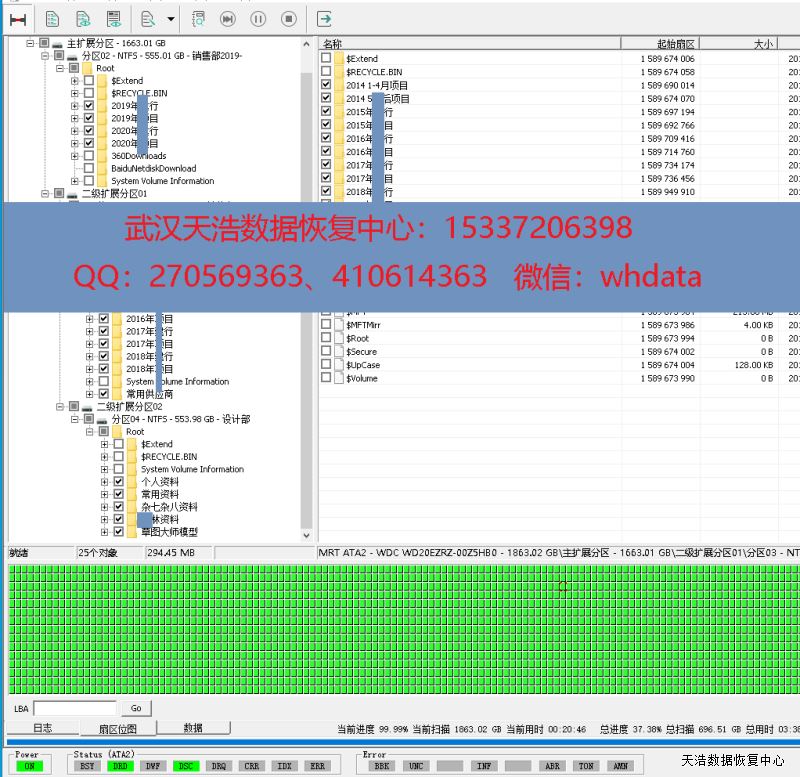Switch to the 日志 tab

pyautogui.click(x=42, y=728)
